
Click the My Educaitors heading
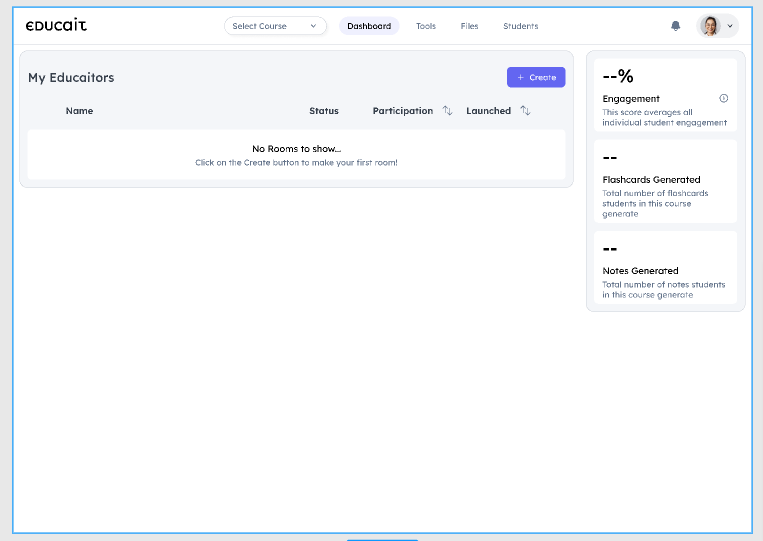[x=71, y=77]
